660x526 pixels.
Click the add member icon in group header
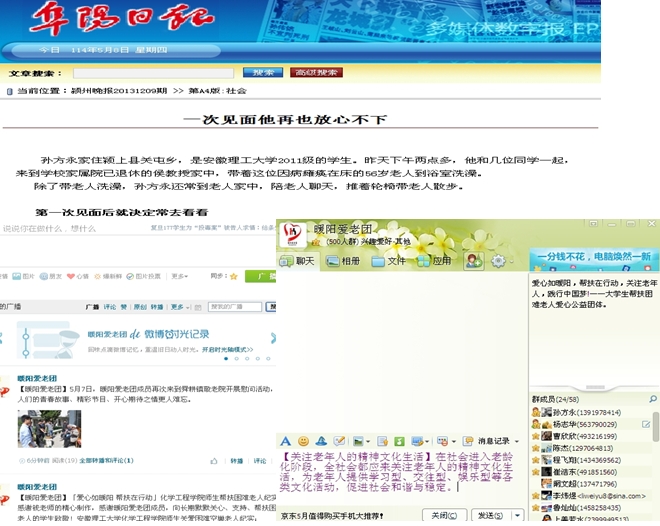[x=472, y=261]
